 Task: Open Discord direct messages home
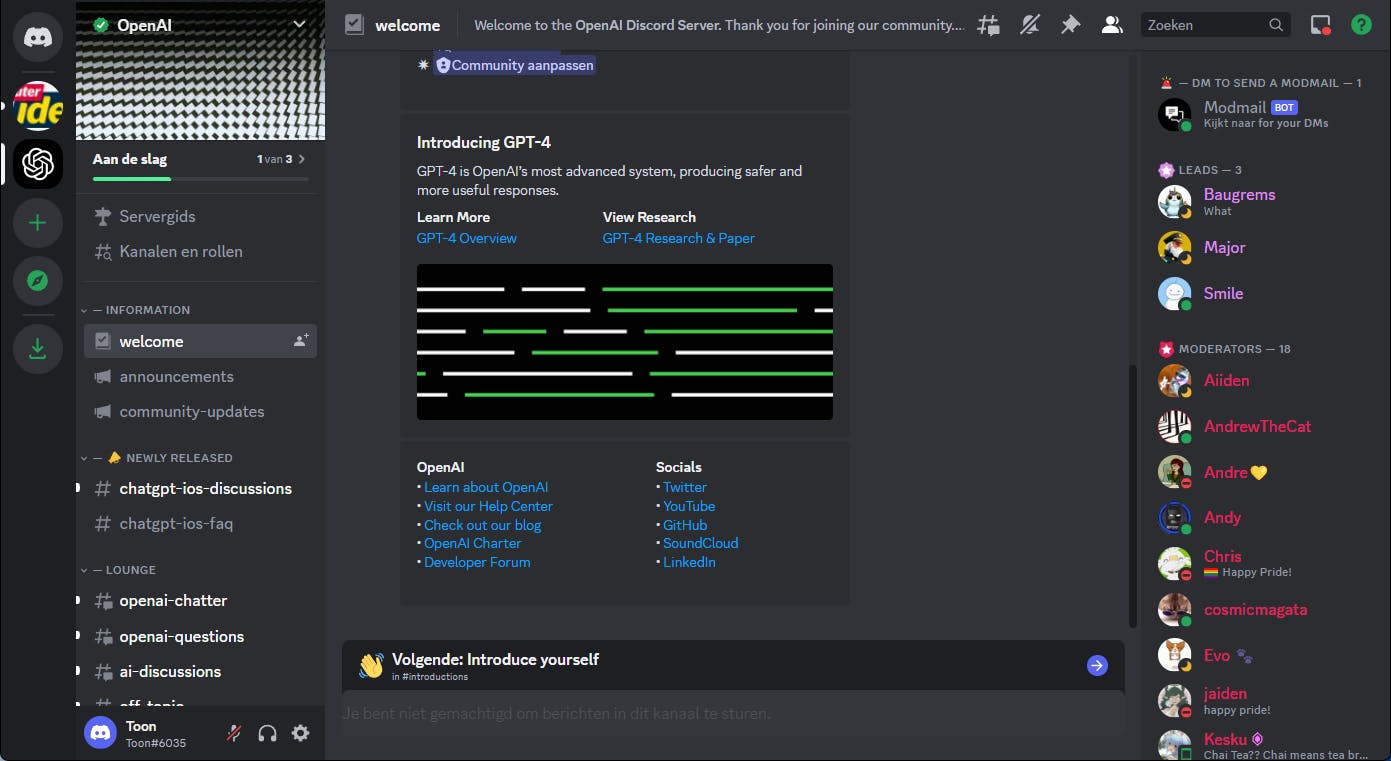tap(38, 38)
